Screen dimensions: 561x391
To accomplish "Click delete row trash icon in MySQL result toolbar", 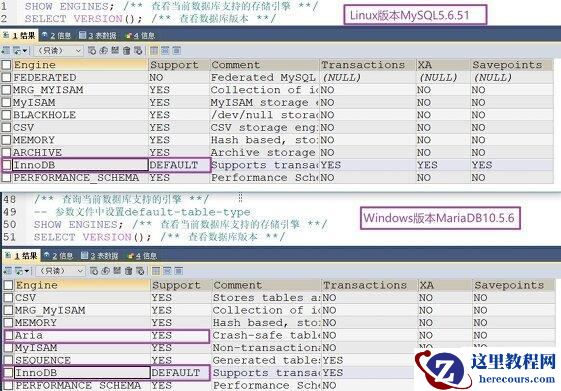I will (126, 50).
